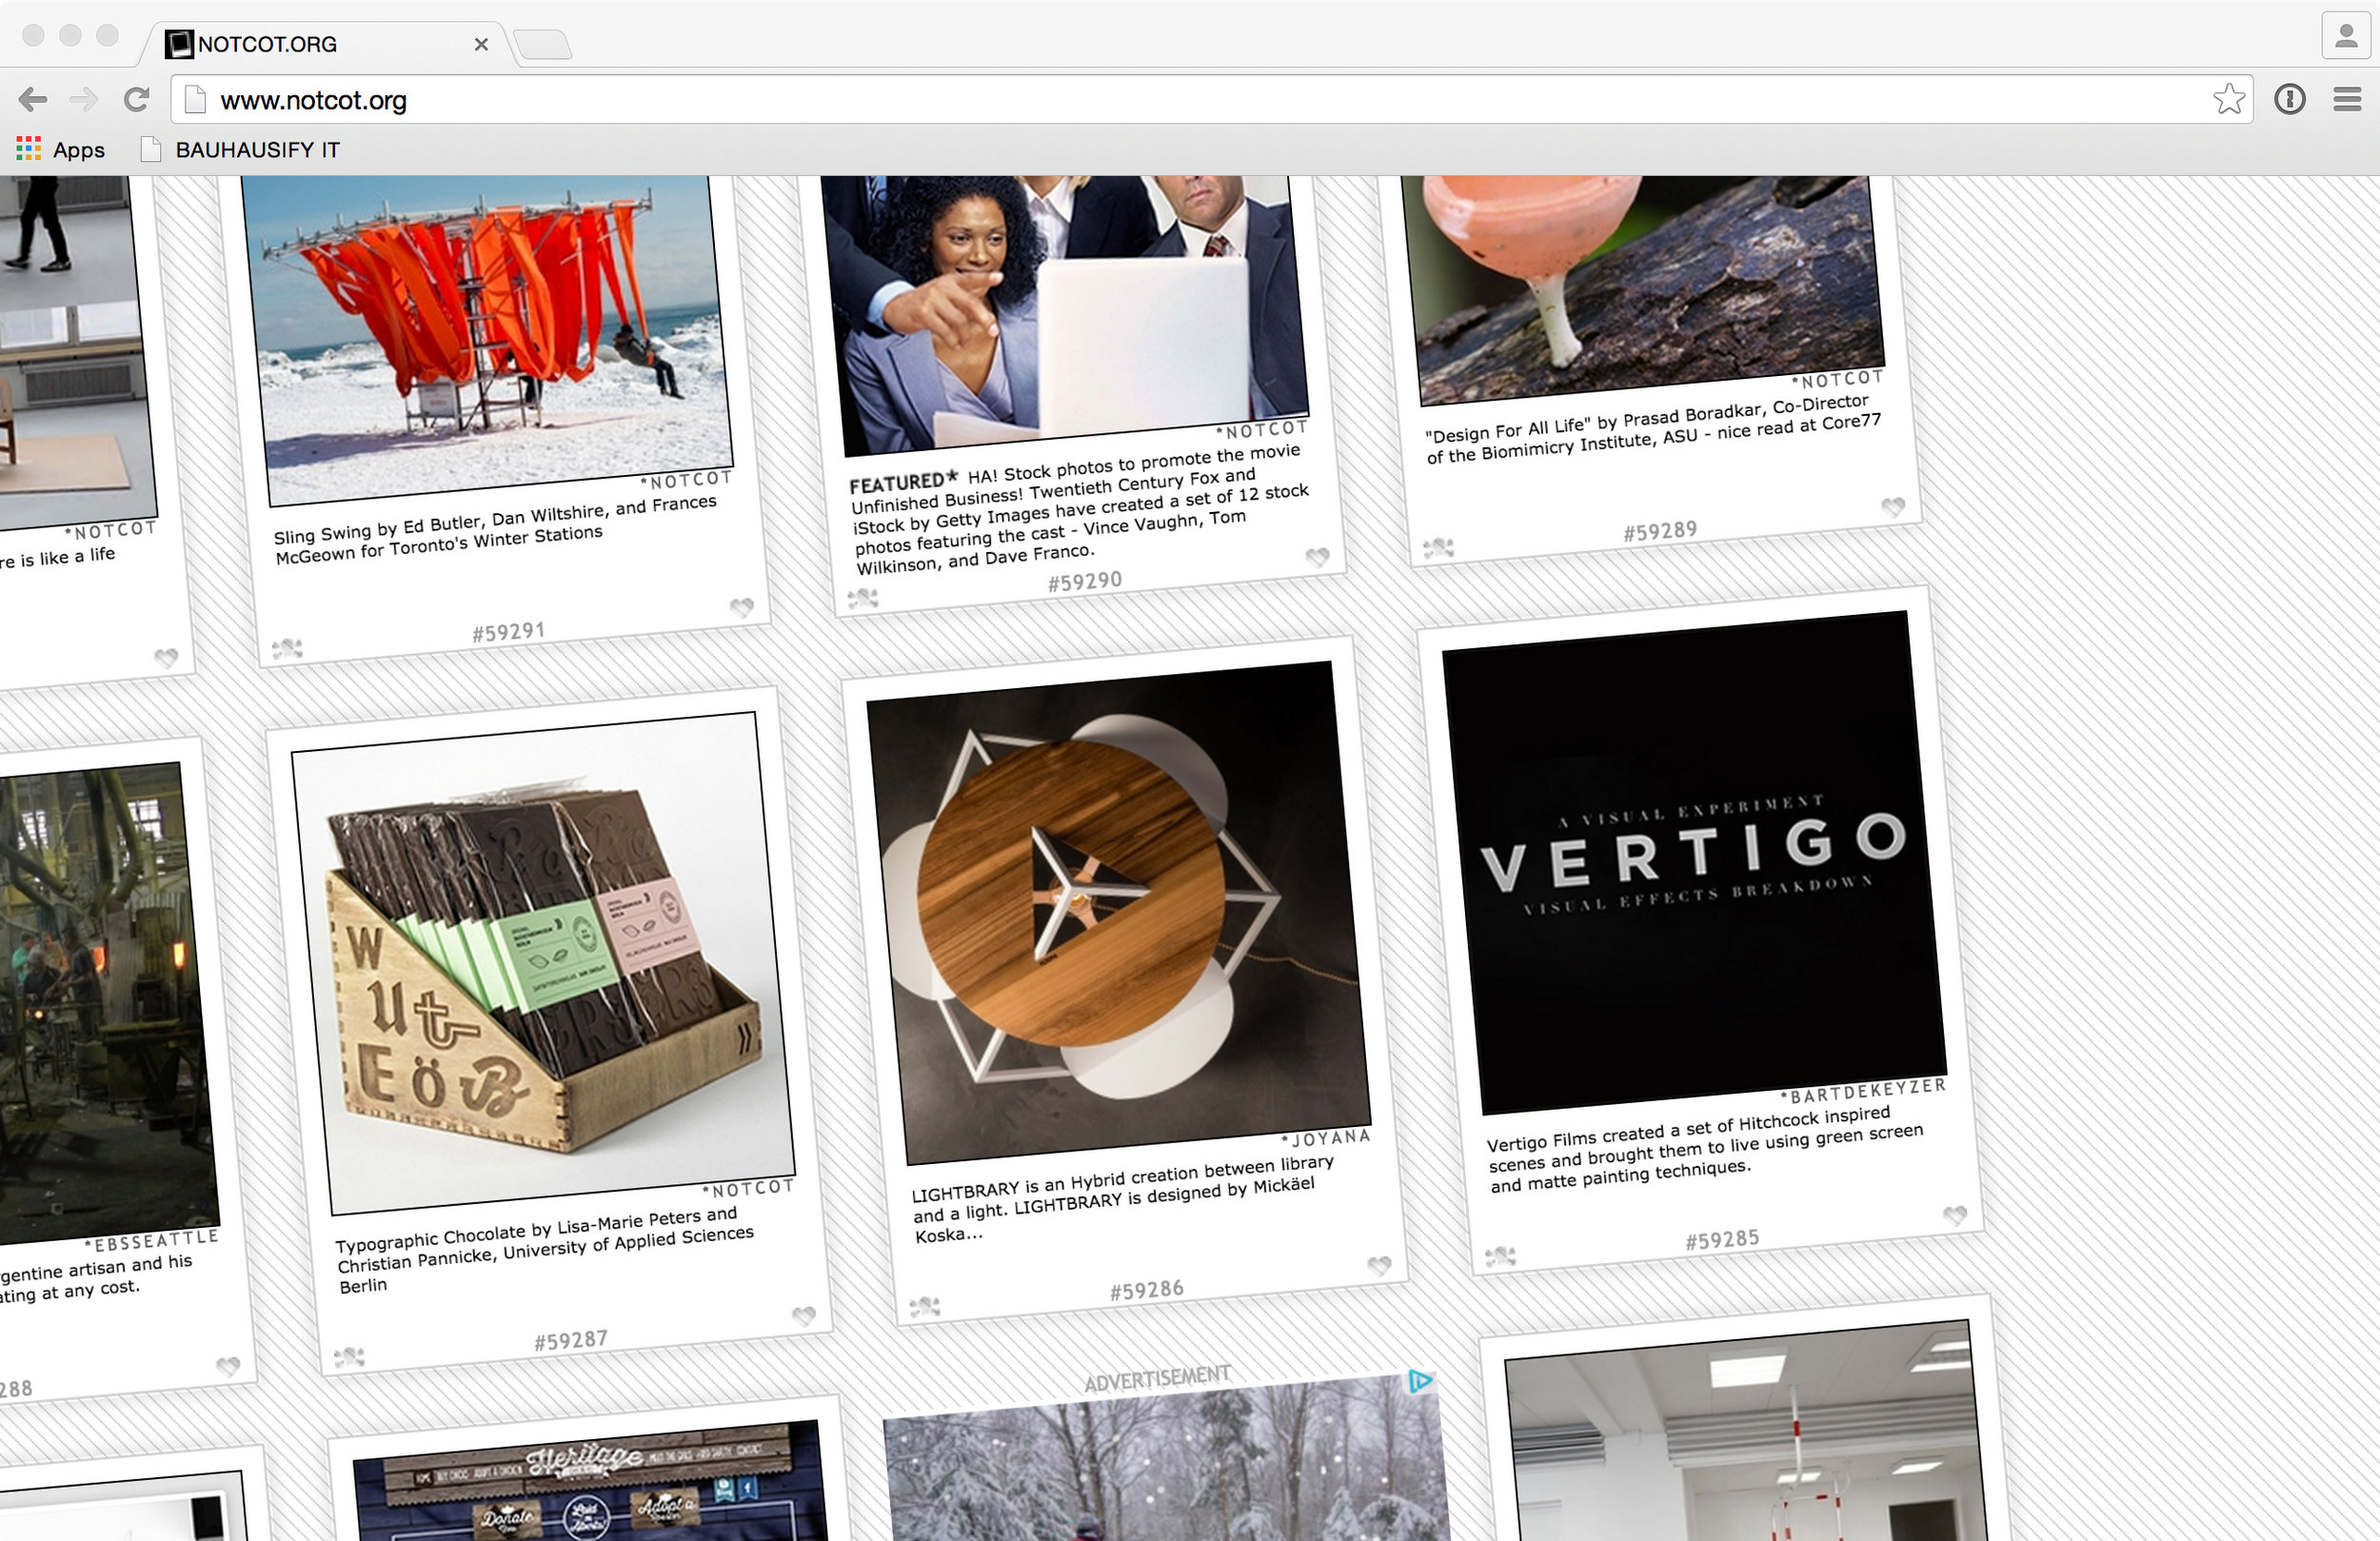Click the Sling Swing by Ed Butler caption
2380x1541 pixels.
496,530
